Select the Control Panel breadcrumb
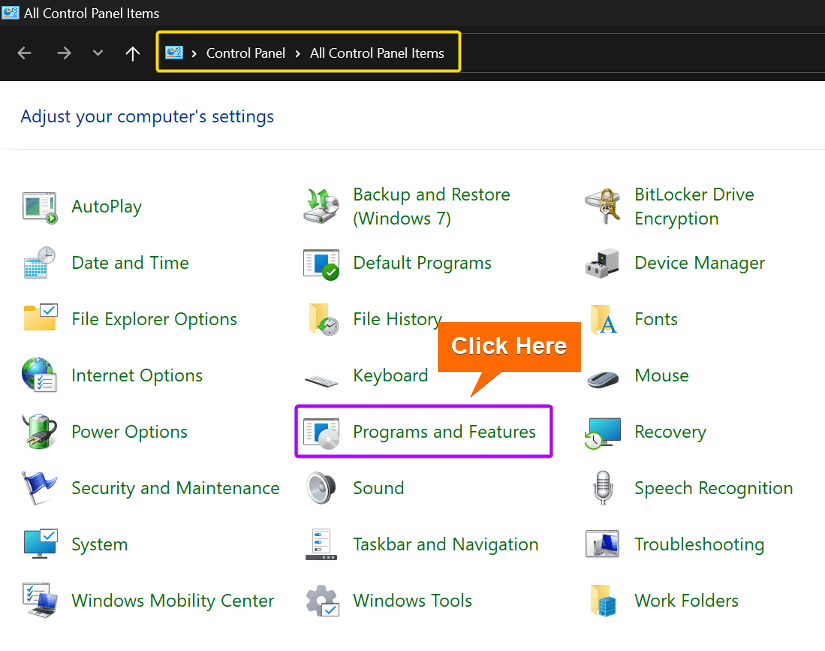 (x=245, y=53)
